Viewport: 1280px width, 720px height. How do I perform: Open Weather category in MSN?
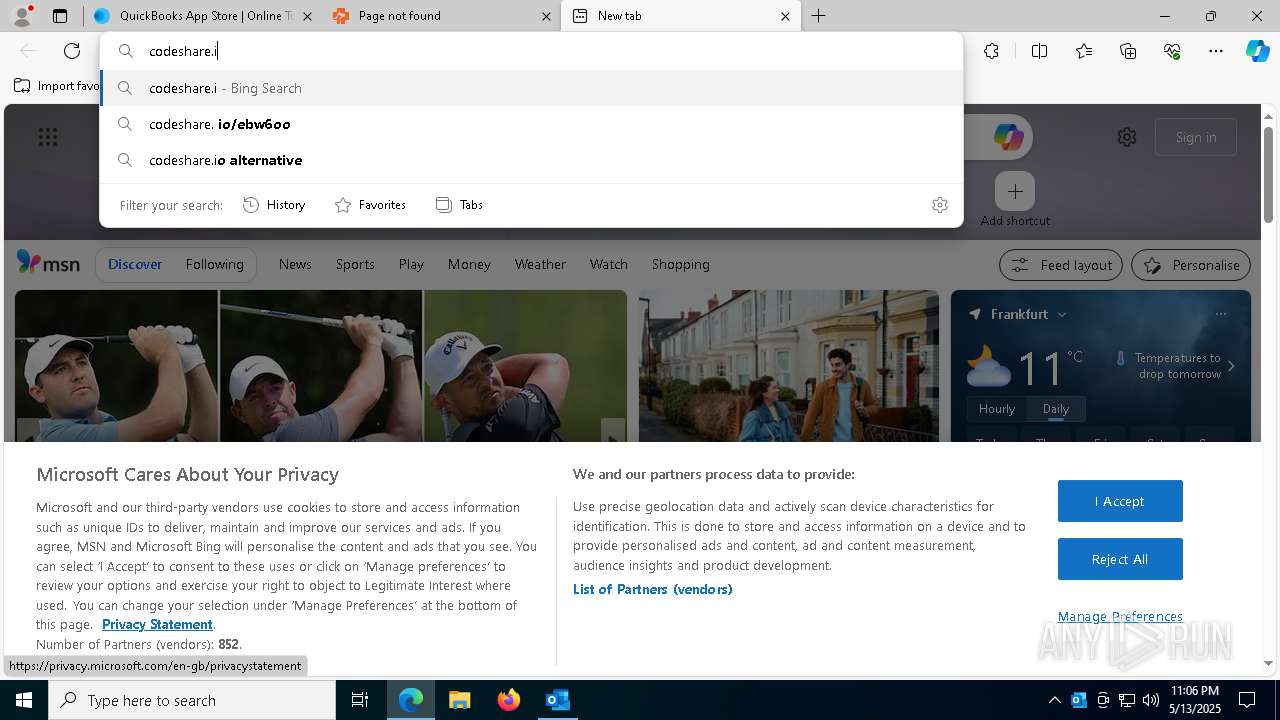tap(540, 264)
